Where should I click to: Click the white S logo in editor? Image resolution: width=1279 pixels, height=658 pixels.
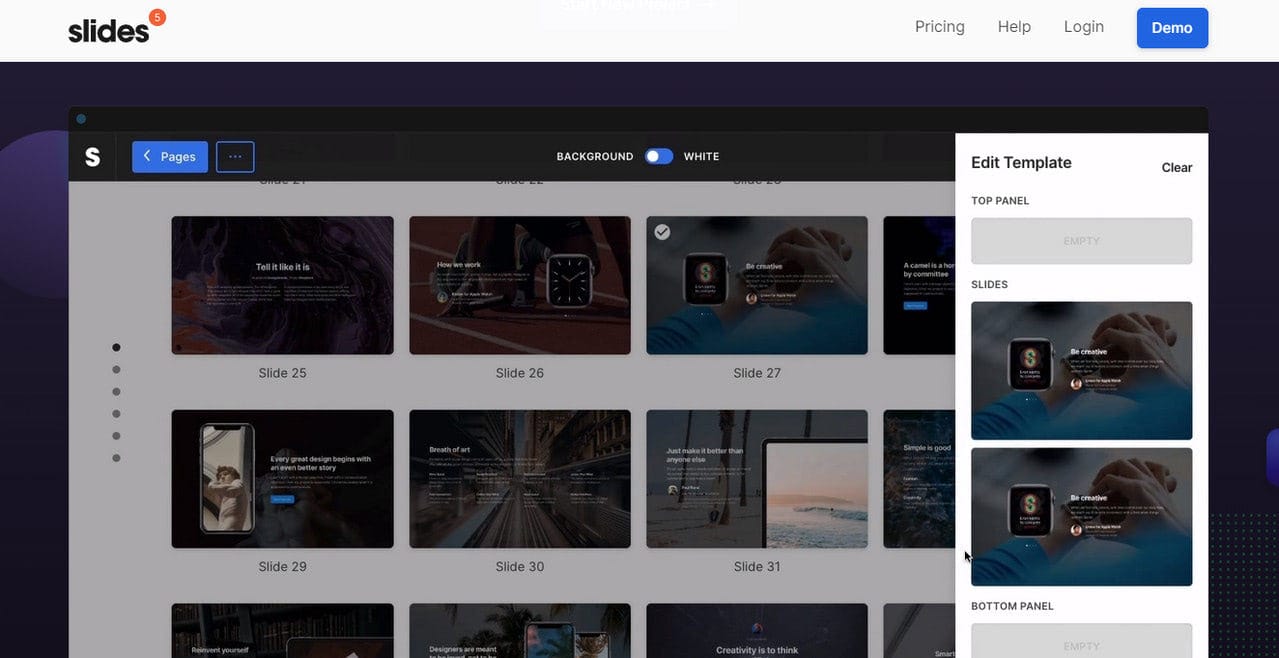pos(92,157)
